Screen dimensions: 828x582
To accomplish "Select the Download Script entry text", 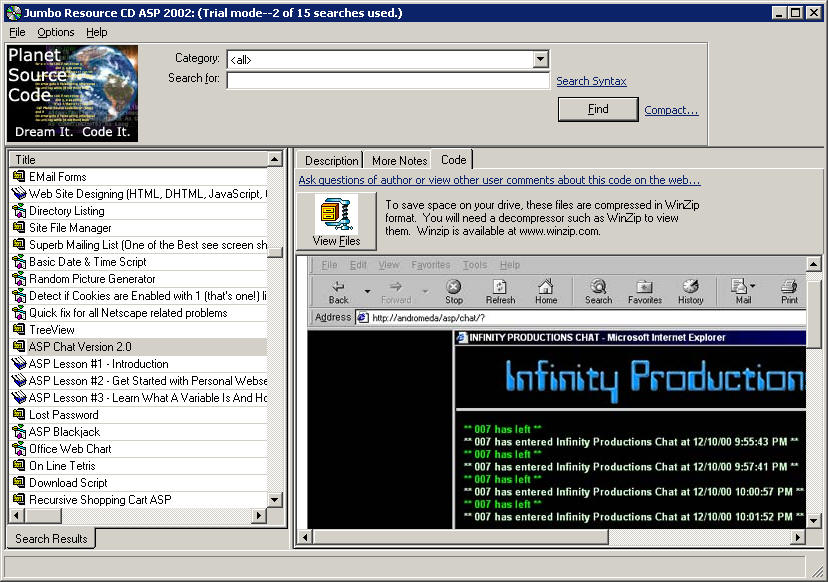I will (x=68, y=483).
